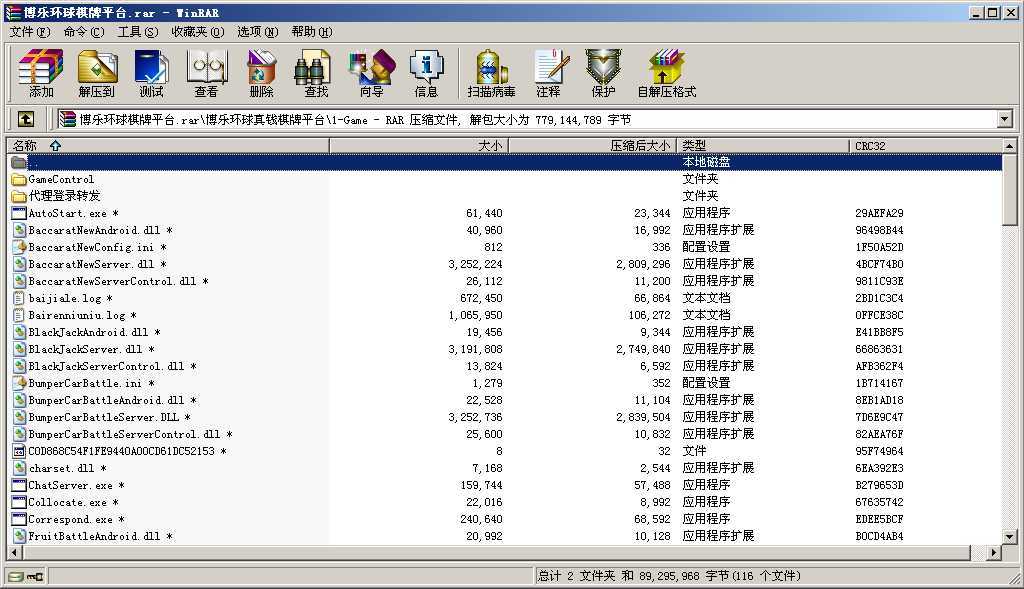Screen dimensions: 1024x589
Task: Expand the archive path dropdown arrow
Action: point(1005,119)
